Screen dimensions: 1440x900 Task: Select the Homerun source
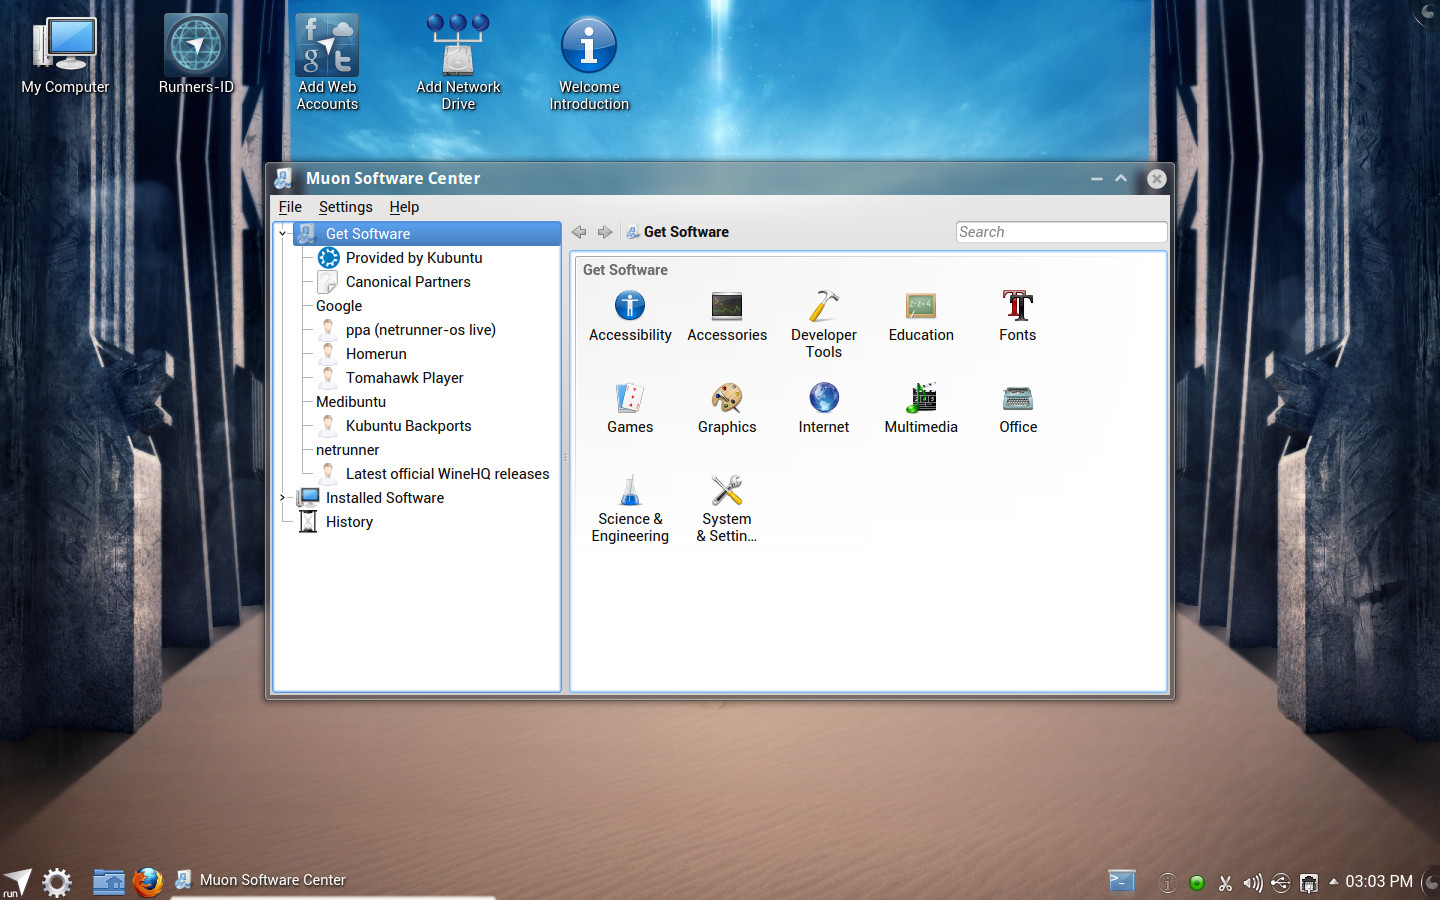pos(376,353)
